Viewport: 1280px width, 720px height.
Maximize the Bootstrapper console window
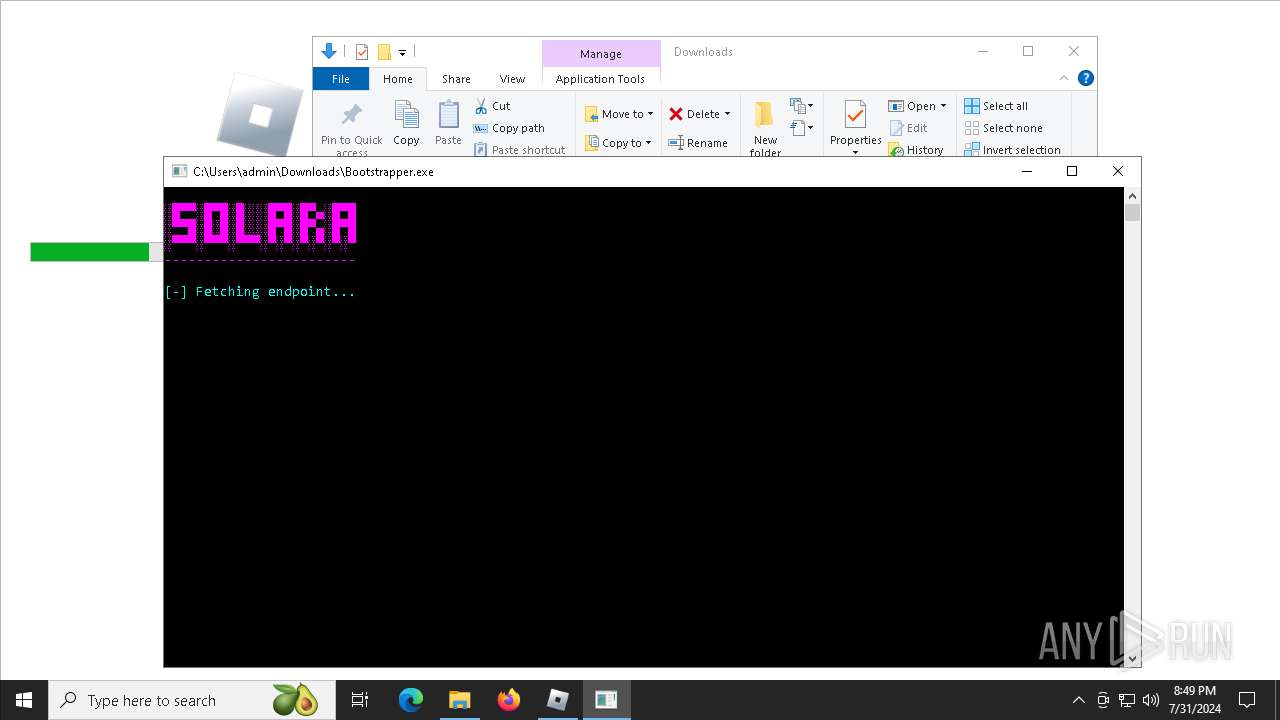point(1072,171)
